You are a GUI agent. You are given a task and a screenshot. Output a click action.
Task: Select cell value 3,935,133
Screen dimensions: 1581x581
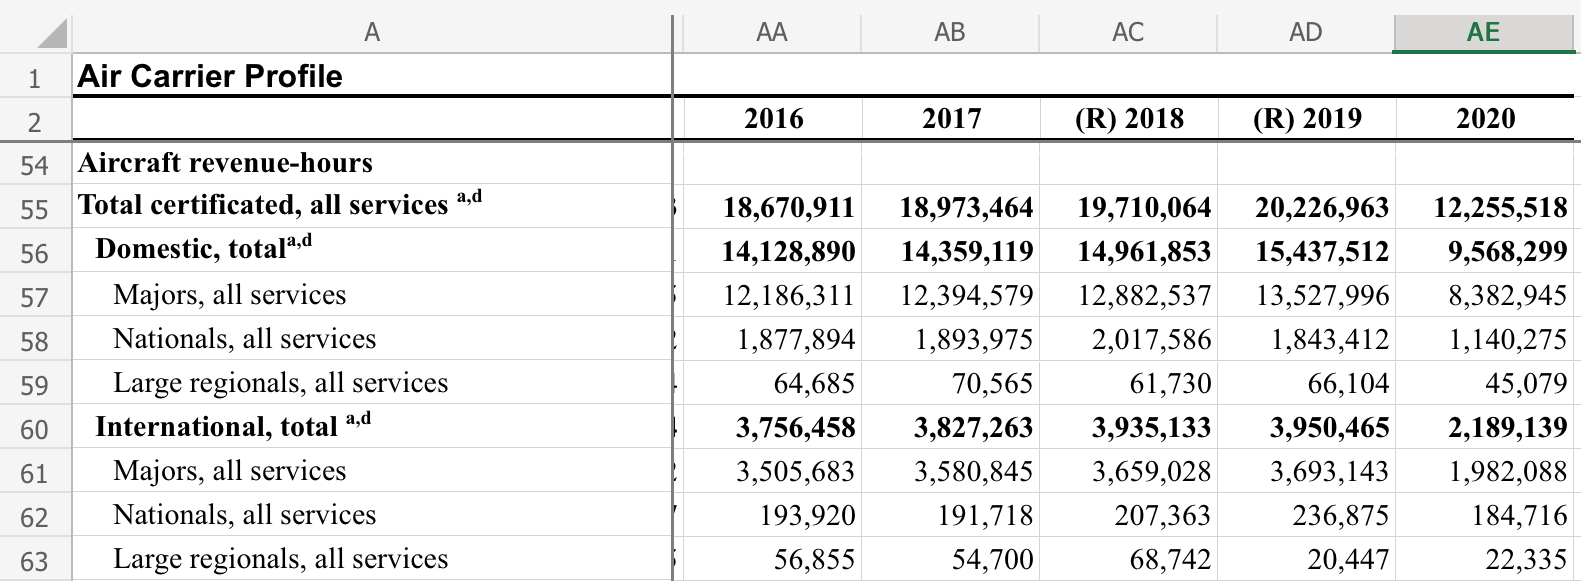[x=1128, y=428]
